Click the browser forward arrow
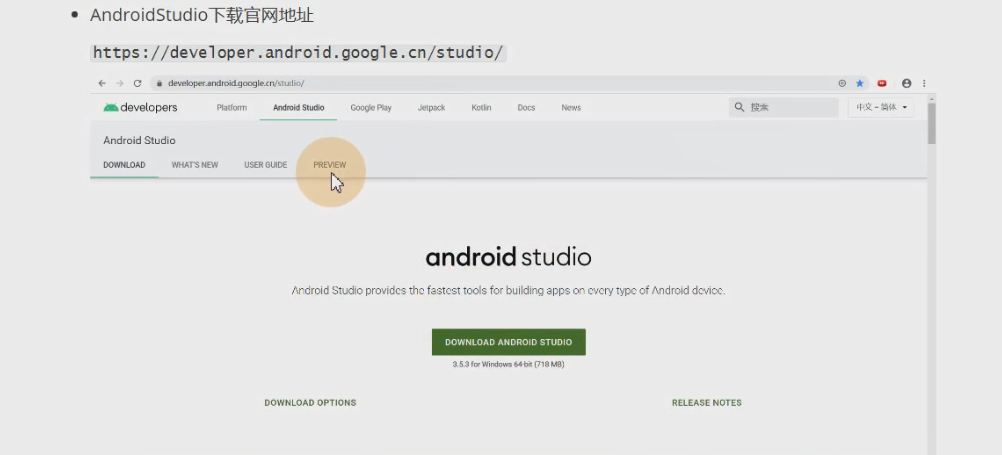This screenshot has width=1002, height=455. tap(119, 83)
